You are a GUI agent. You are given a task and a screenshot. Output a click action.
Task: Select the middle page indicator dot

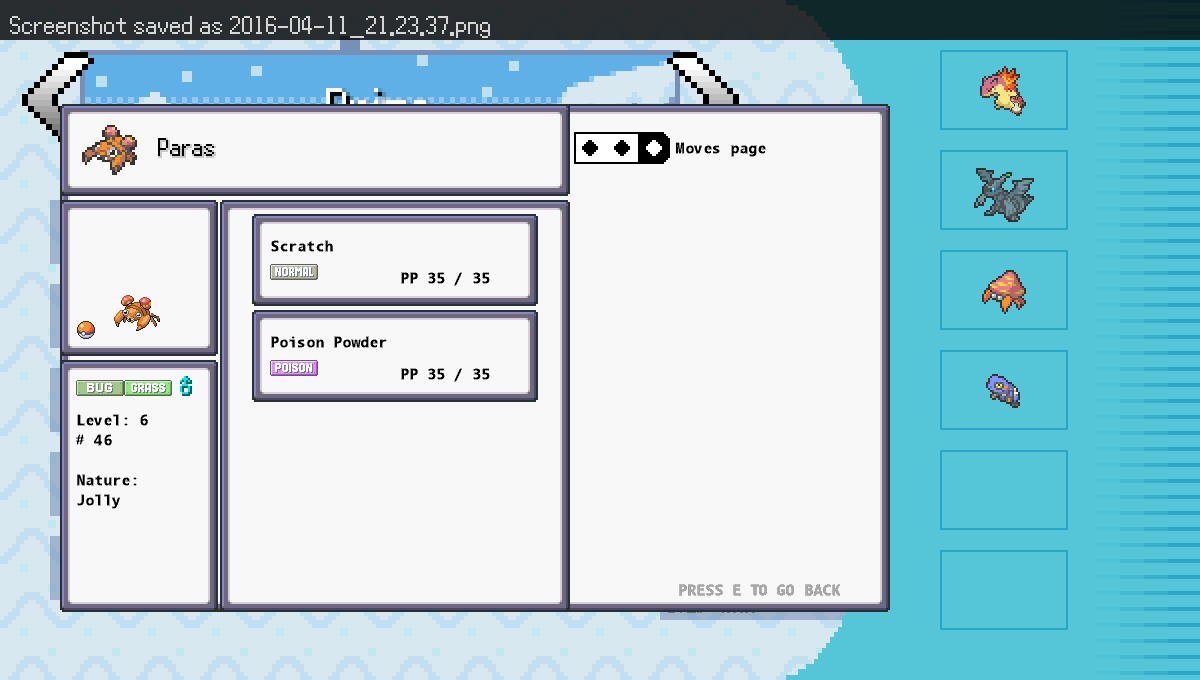622,148
